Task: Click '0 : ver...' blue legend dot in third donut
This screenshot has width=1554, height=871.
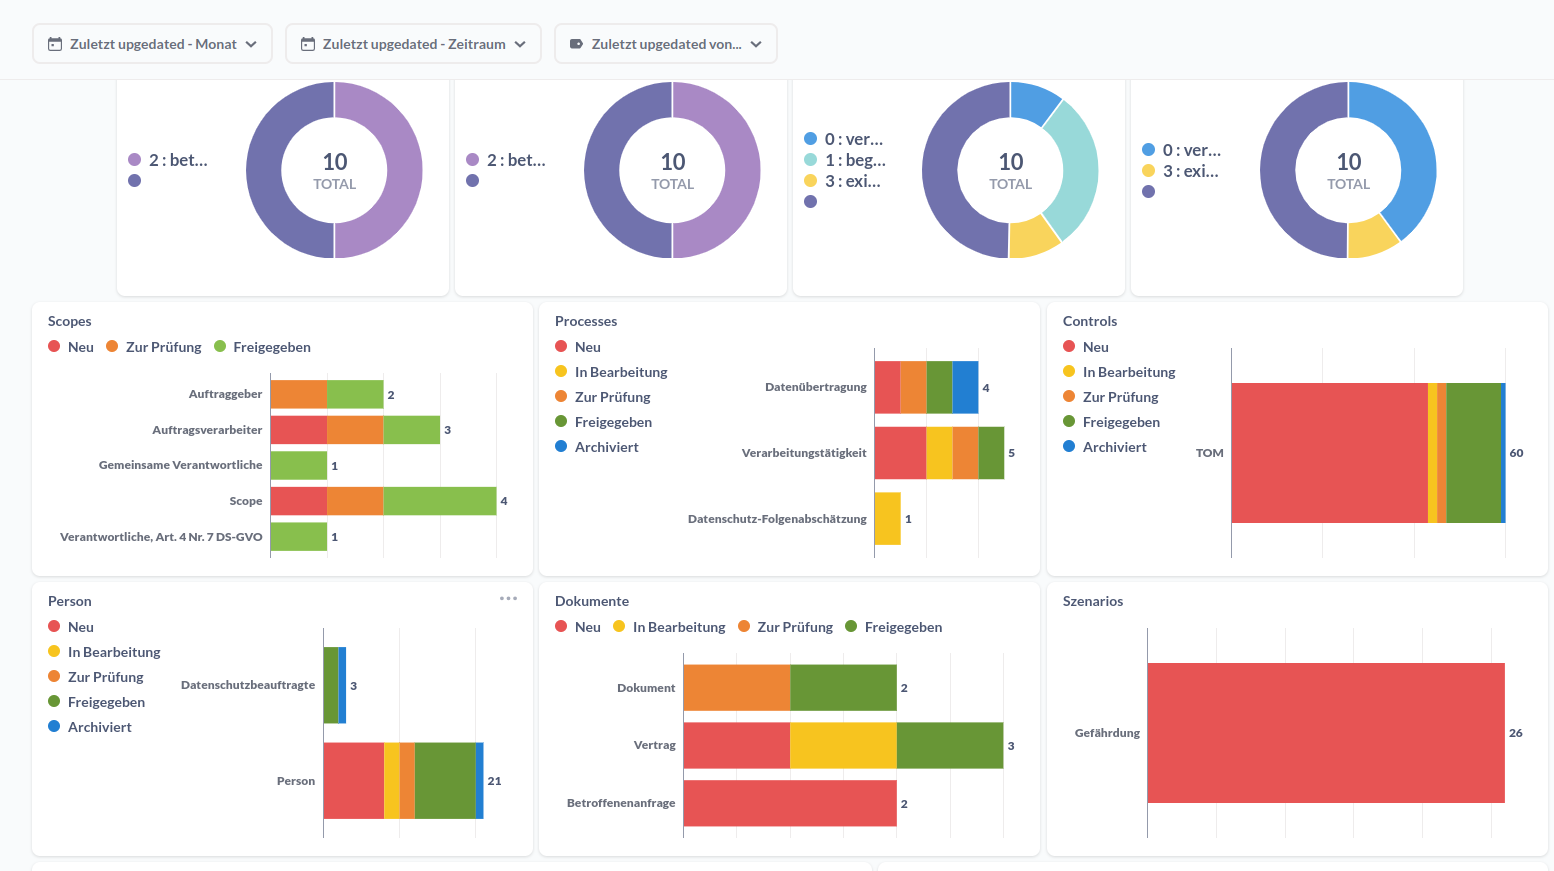Action: point(810,139)
